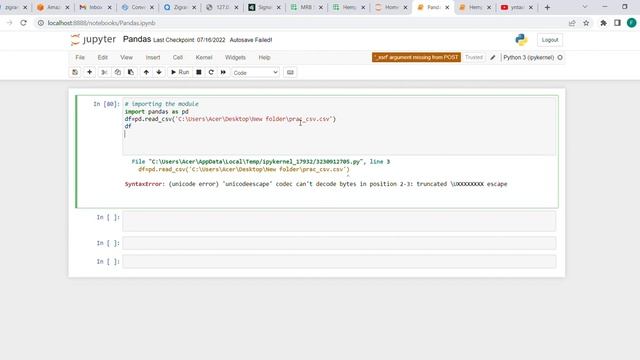Insert a cell below with plus icon
The width and height of the screenshot is (640, 360).
[89, 72]
